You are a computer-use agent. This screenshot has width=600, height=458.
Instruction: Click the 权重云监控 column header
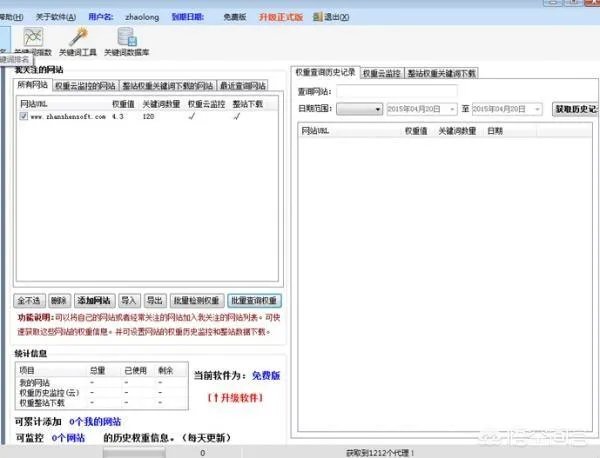tap(206, 104)
